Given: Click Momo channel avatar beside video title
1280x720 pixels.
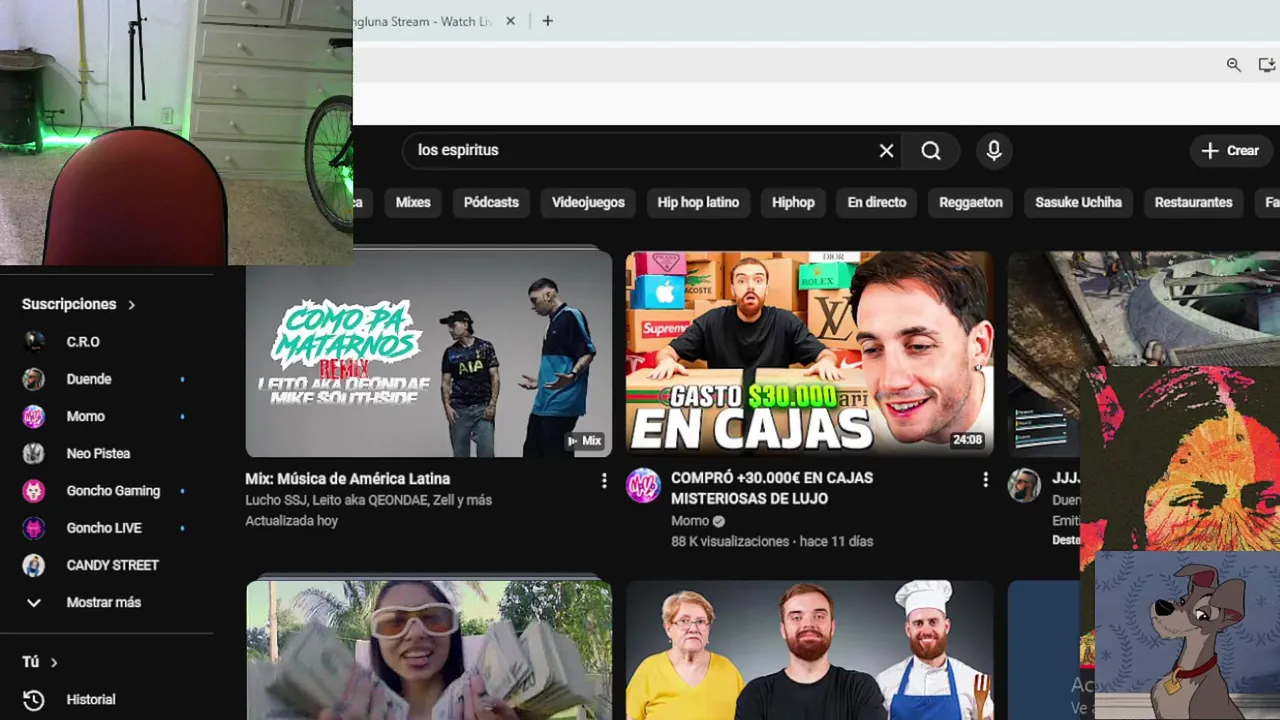Looking at the screenshot, I should [x=643, y=486].
